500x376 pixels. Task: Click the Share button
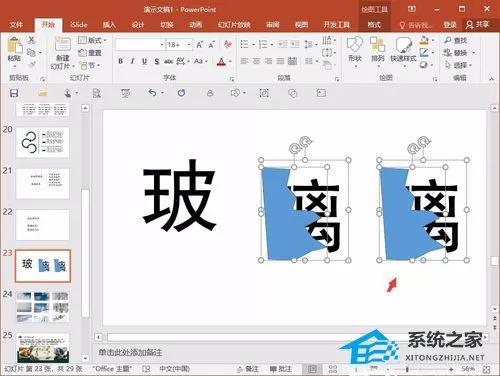(478, 24)
